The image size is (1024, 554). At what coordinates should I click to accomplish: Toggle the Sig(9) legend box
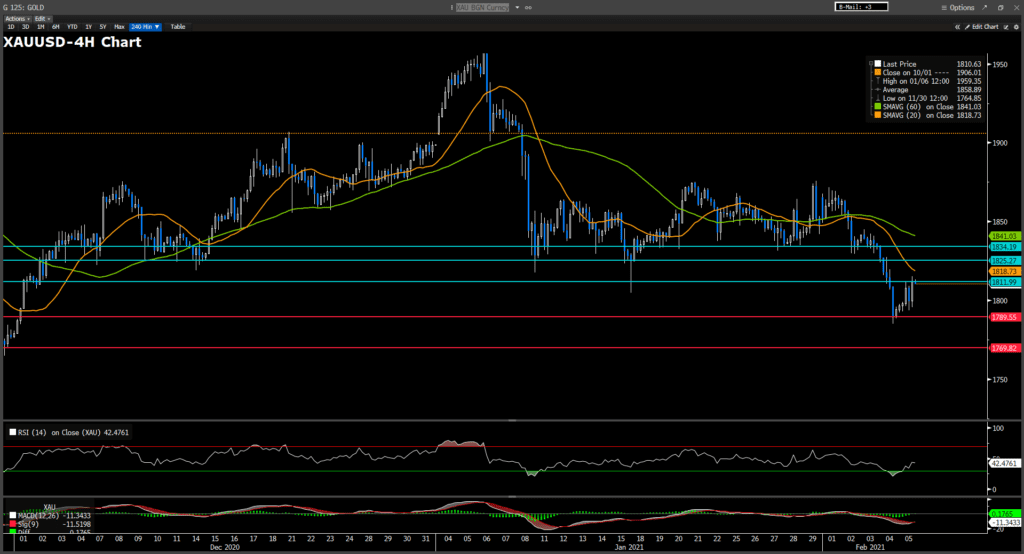pos(12,524)
